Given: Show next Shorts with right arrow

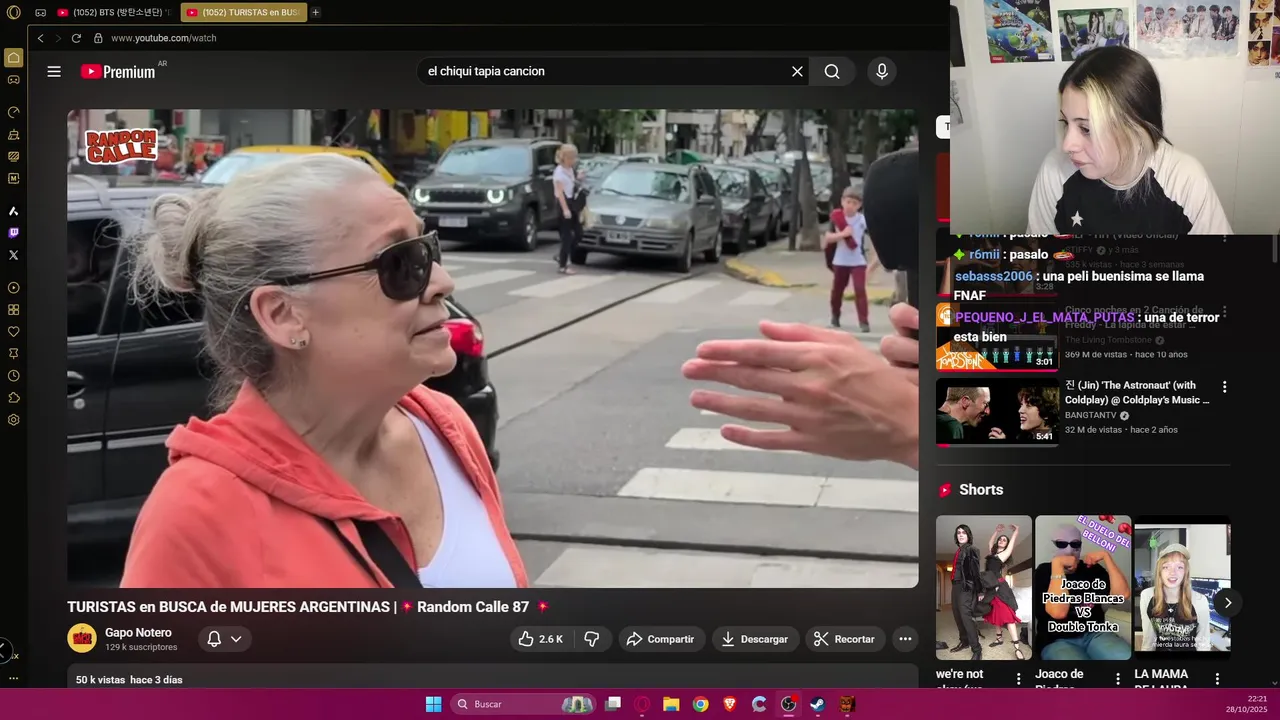Looking at the screenshot, I should pyautogui.click(x=1227, y=602).
